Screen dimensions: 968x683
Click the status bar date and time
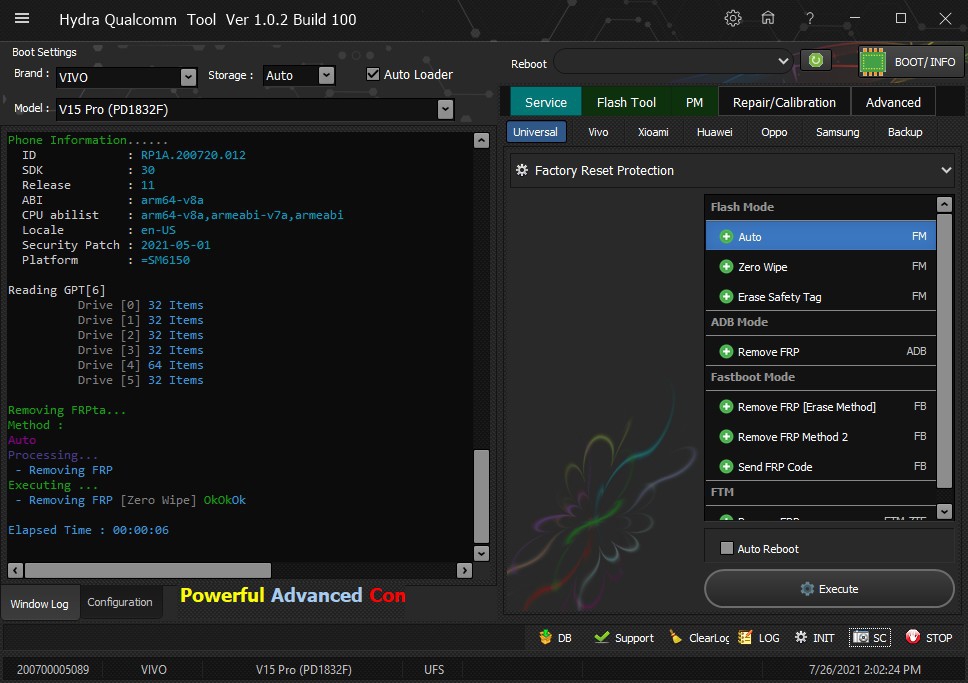point(864,669)
